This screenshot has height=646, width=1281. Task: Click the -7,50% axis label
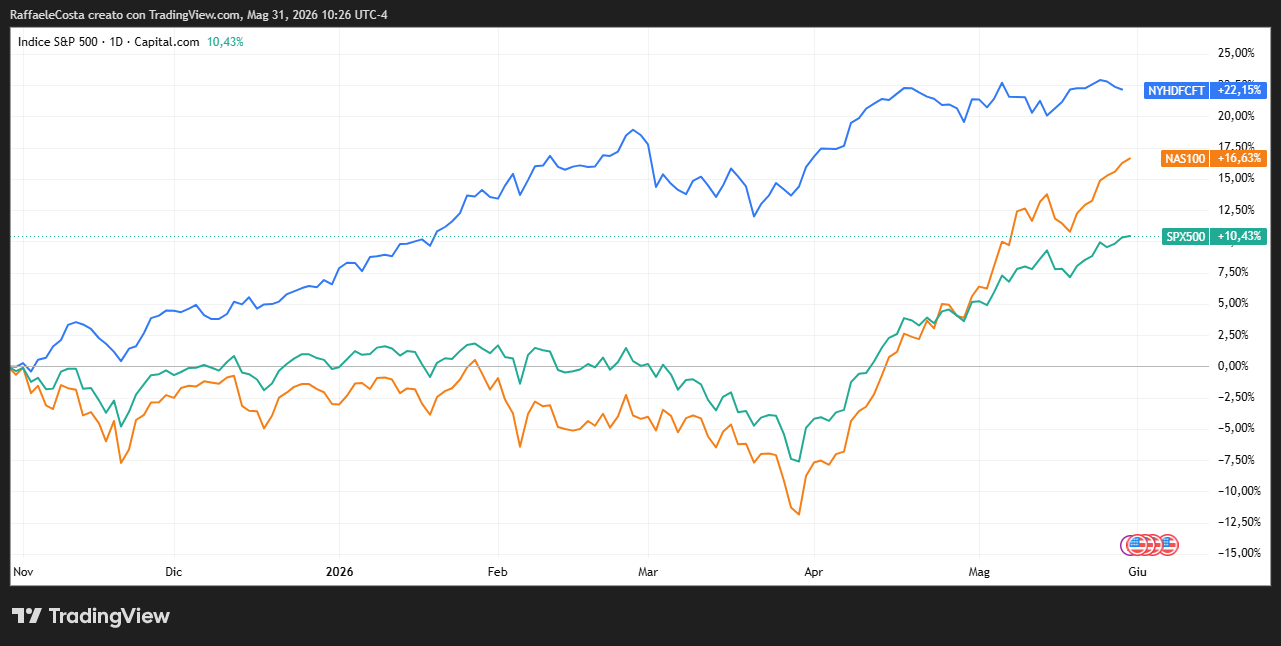pos(1237,460)
